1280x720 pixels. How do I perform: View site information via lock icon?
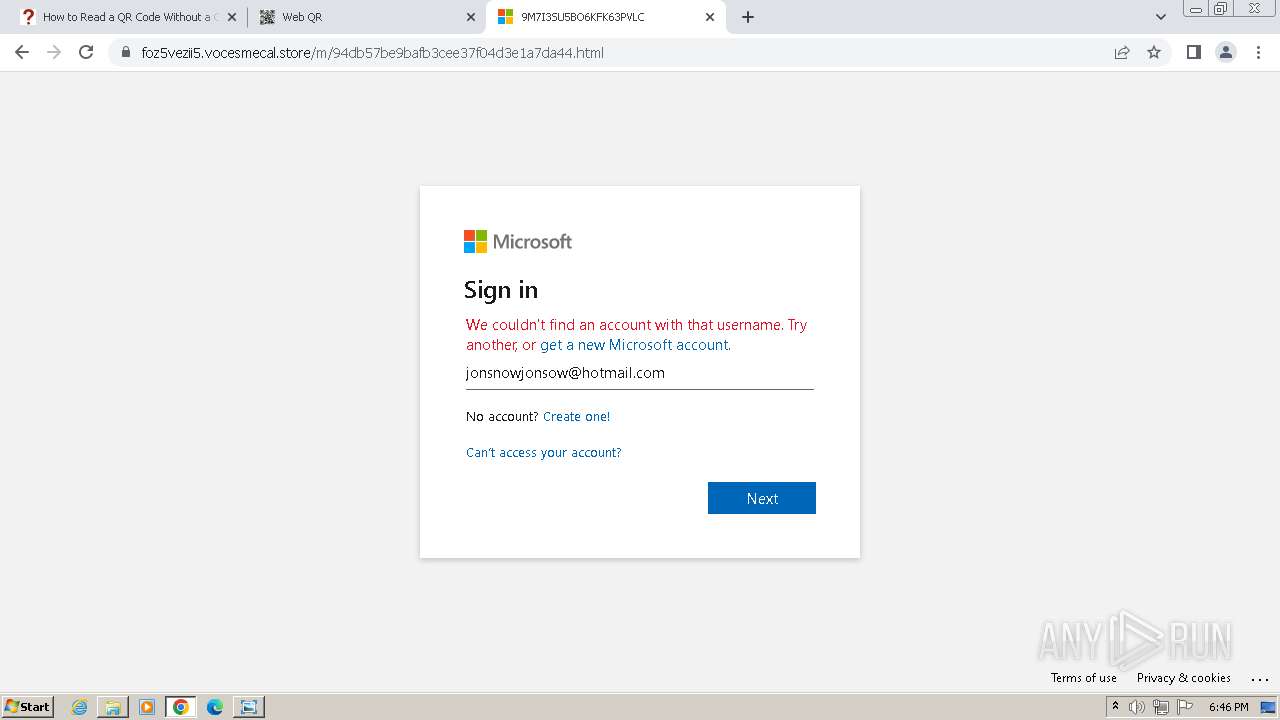click(126, 53)
